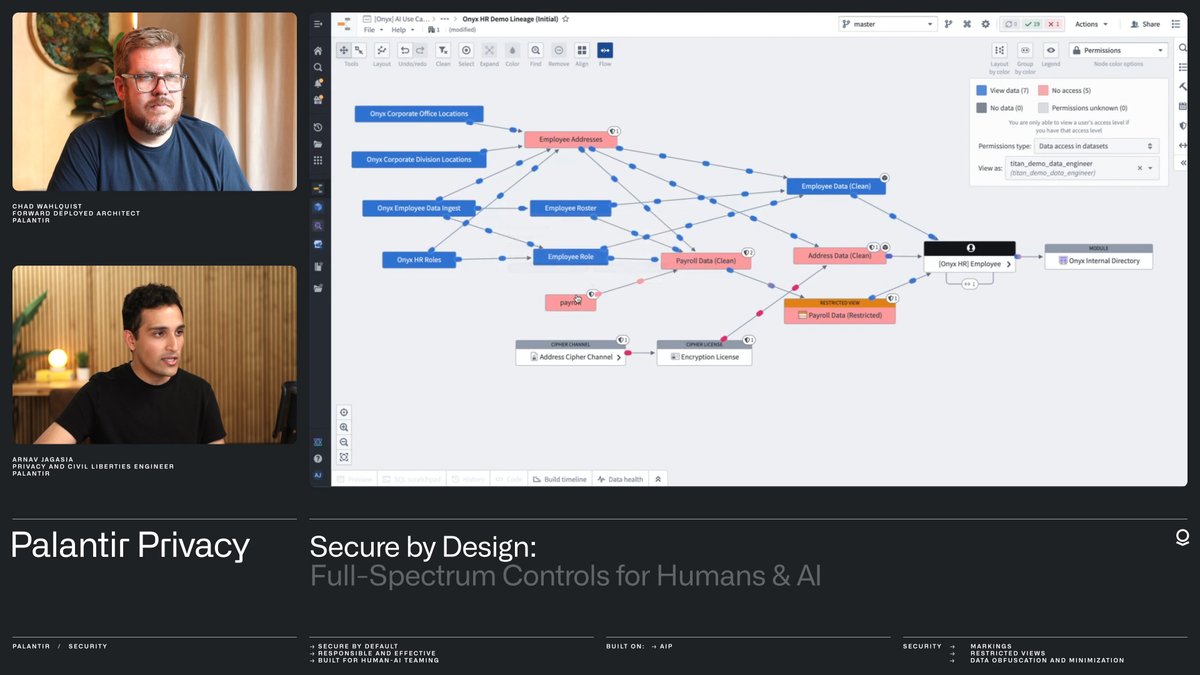
Task: Open the Select tool in toolbar
Action: pos(466,50)
